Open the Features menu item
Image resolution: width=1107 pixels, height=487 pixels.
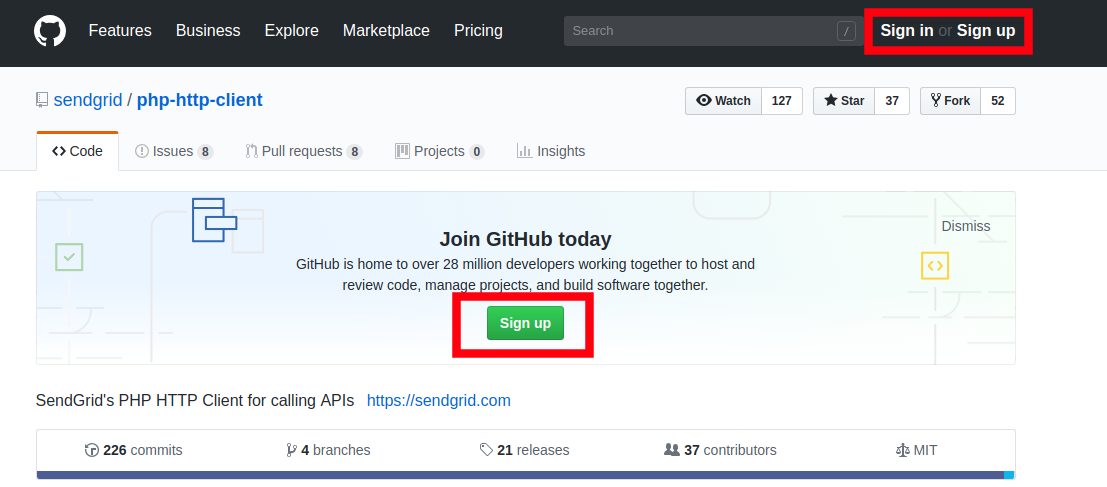(x=120, y=31)
